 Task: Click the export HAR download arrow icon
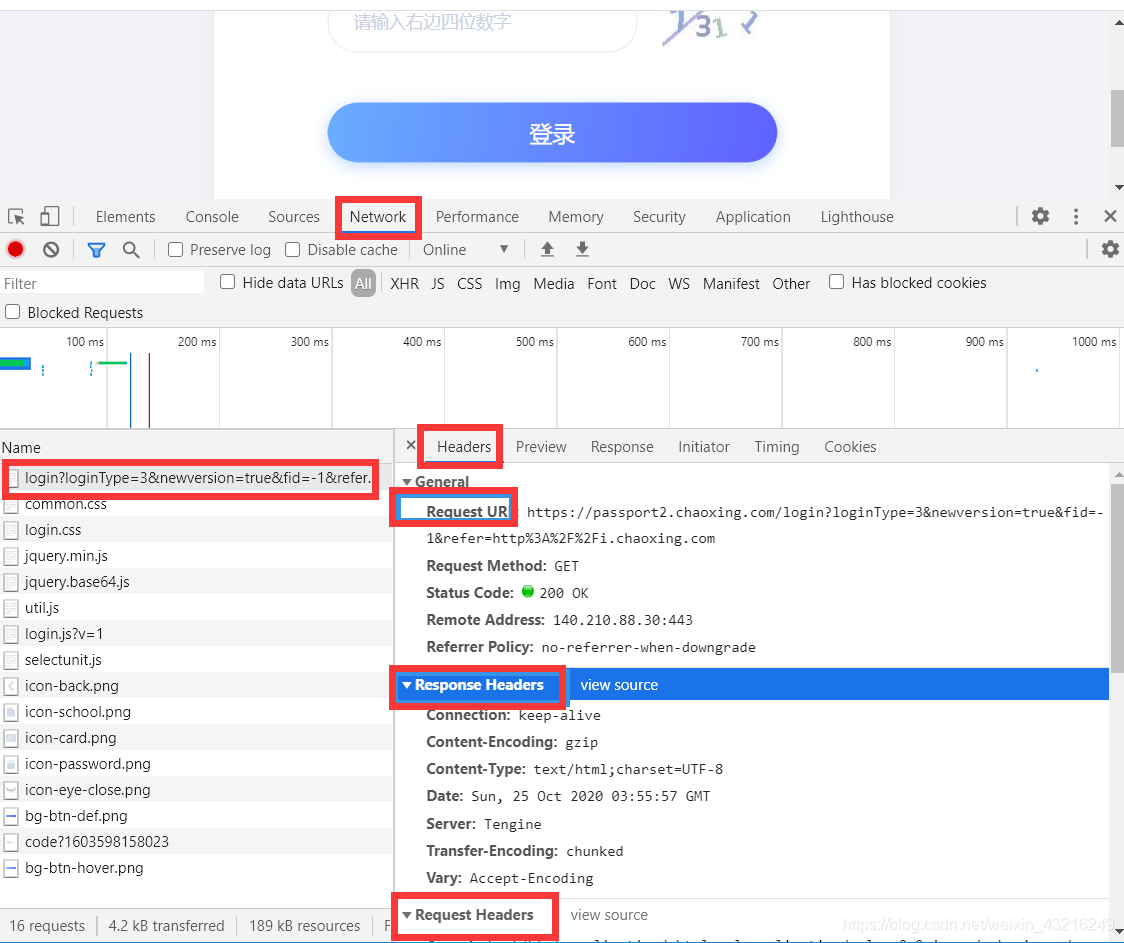582,250
